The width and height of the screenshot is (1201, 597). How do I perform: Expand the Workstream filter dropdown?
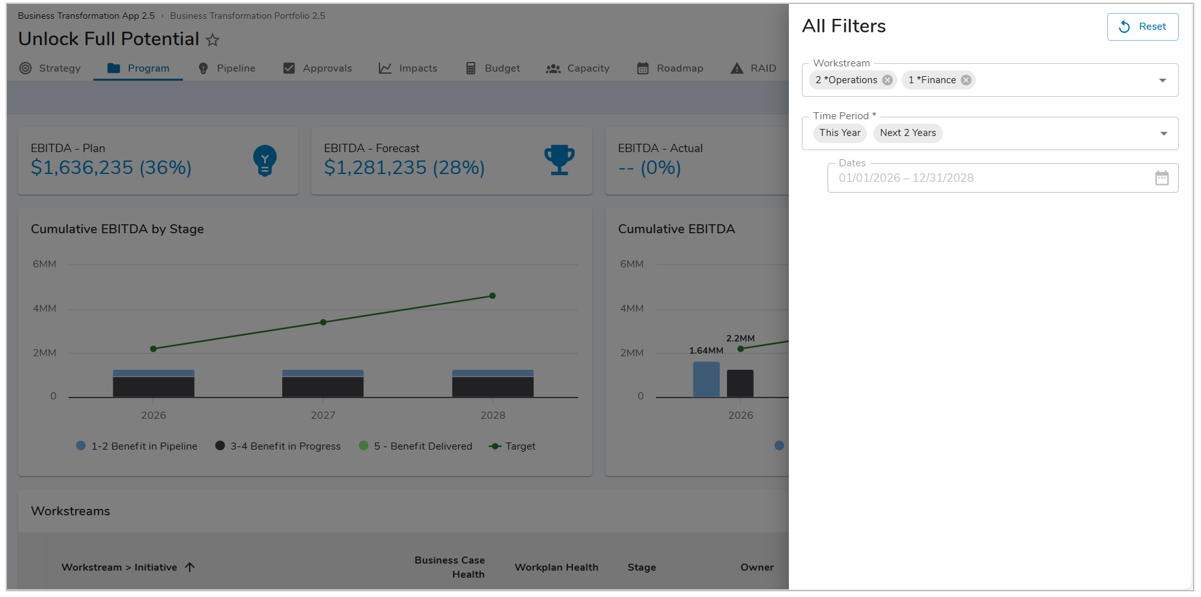(x=1162, y=81)
